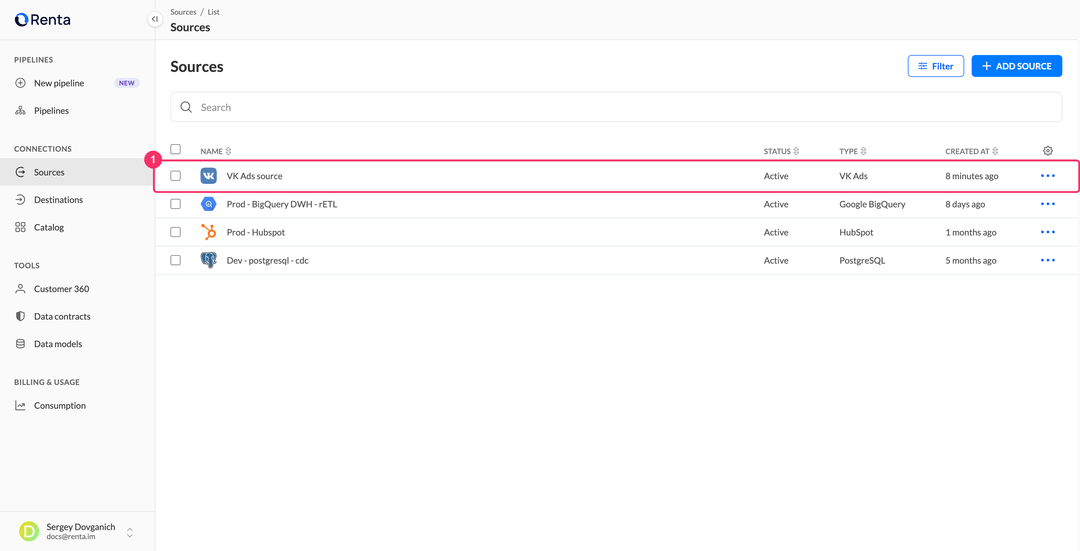Check the Dev - postgresql - cdc checkbox
The width and height of the screenshot is (1080, 551).
(176, 260)
